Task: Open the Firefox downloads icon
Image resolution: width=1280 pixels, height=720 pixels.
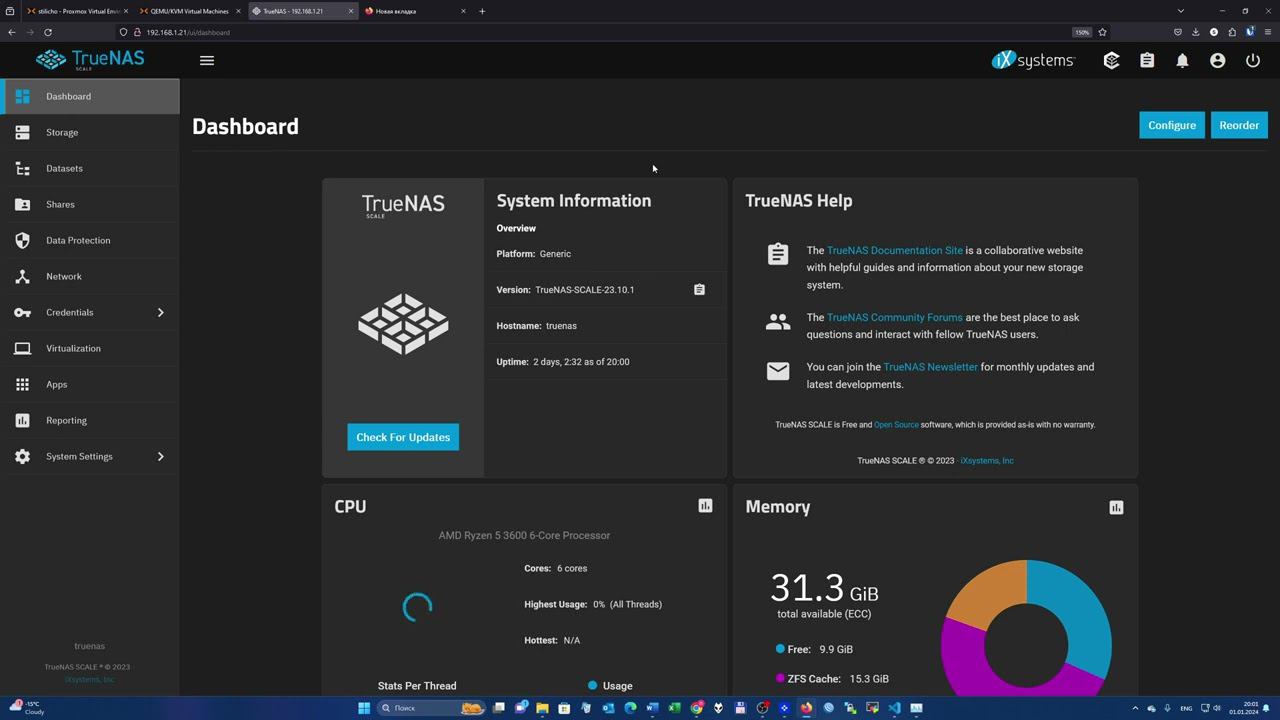Action: point(1196,32)
